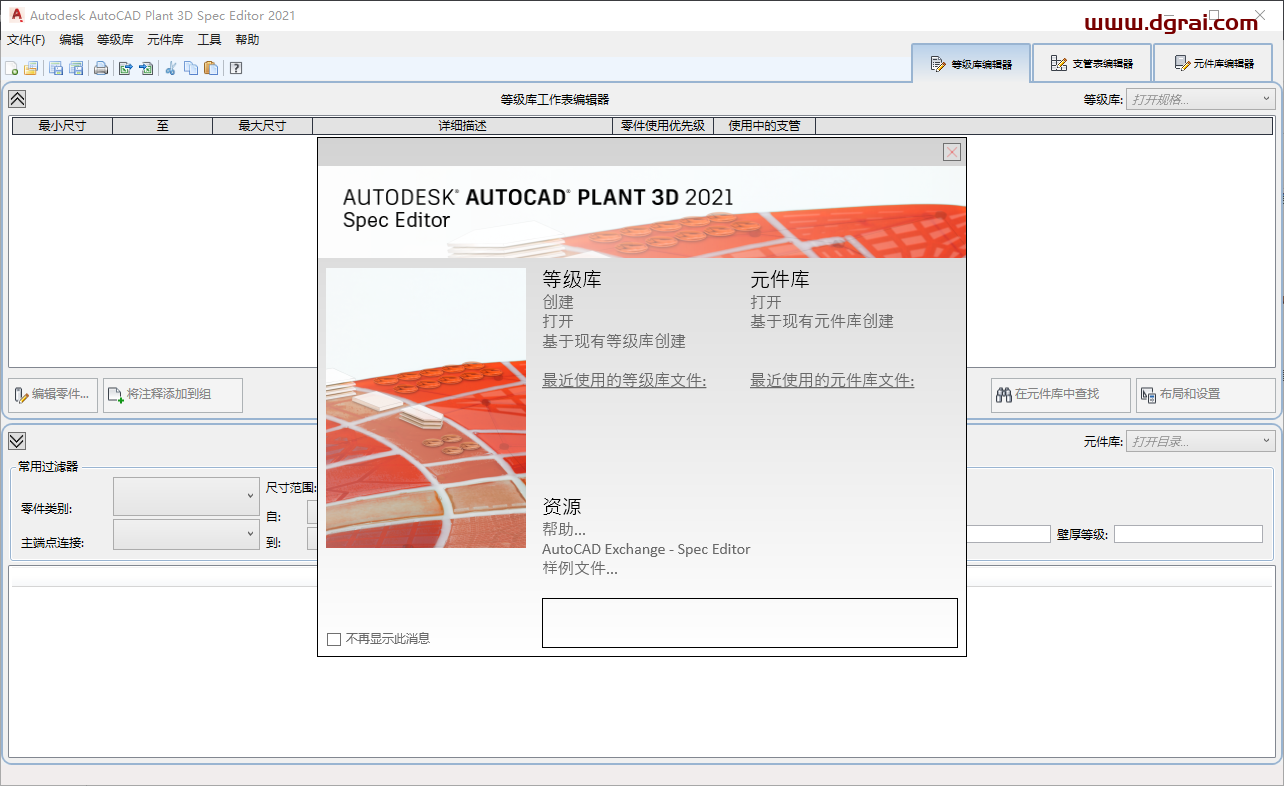The width and height of the screenshot is (1284, 786).
Task: Open the 帮助 menu
Action: coord(247,40)
